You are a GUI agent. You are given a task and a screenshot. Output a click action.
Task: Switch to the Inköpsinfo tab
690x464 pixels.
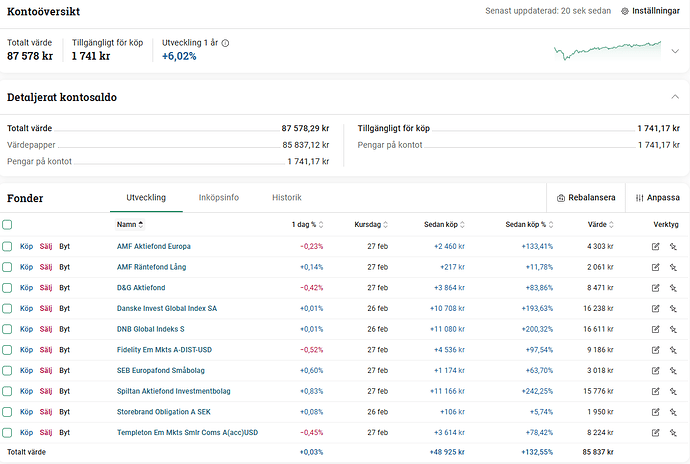(x=219, y=198)
